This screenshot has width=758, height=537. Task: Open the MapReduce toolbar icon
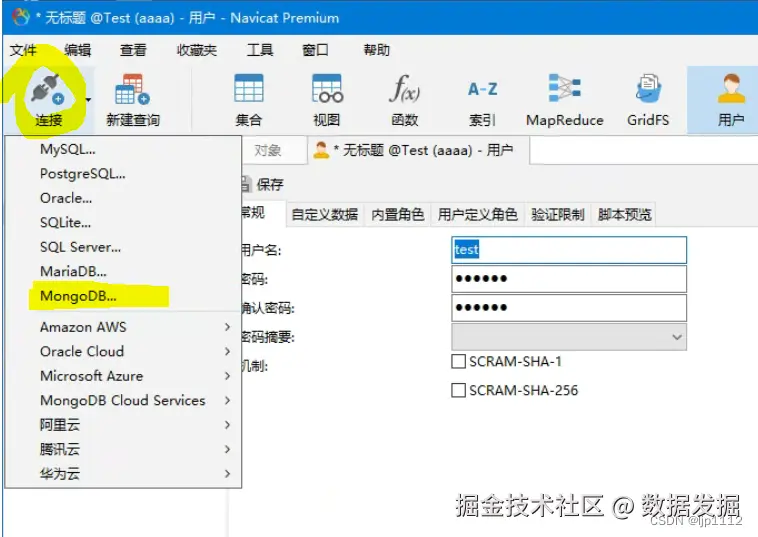point(564,88)
